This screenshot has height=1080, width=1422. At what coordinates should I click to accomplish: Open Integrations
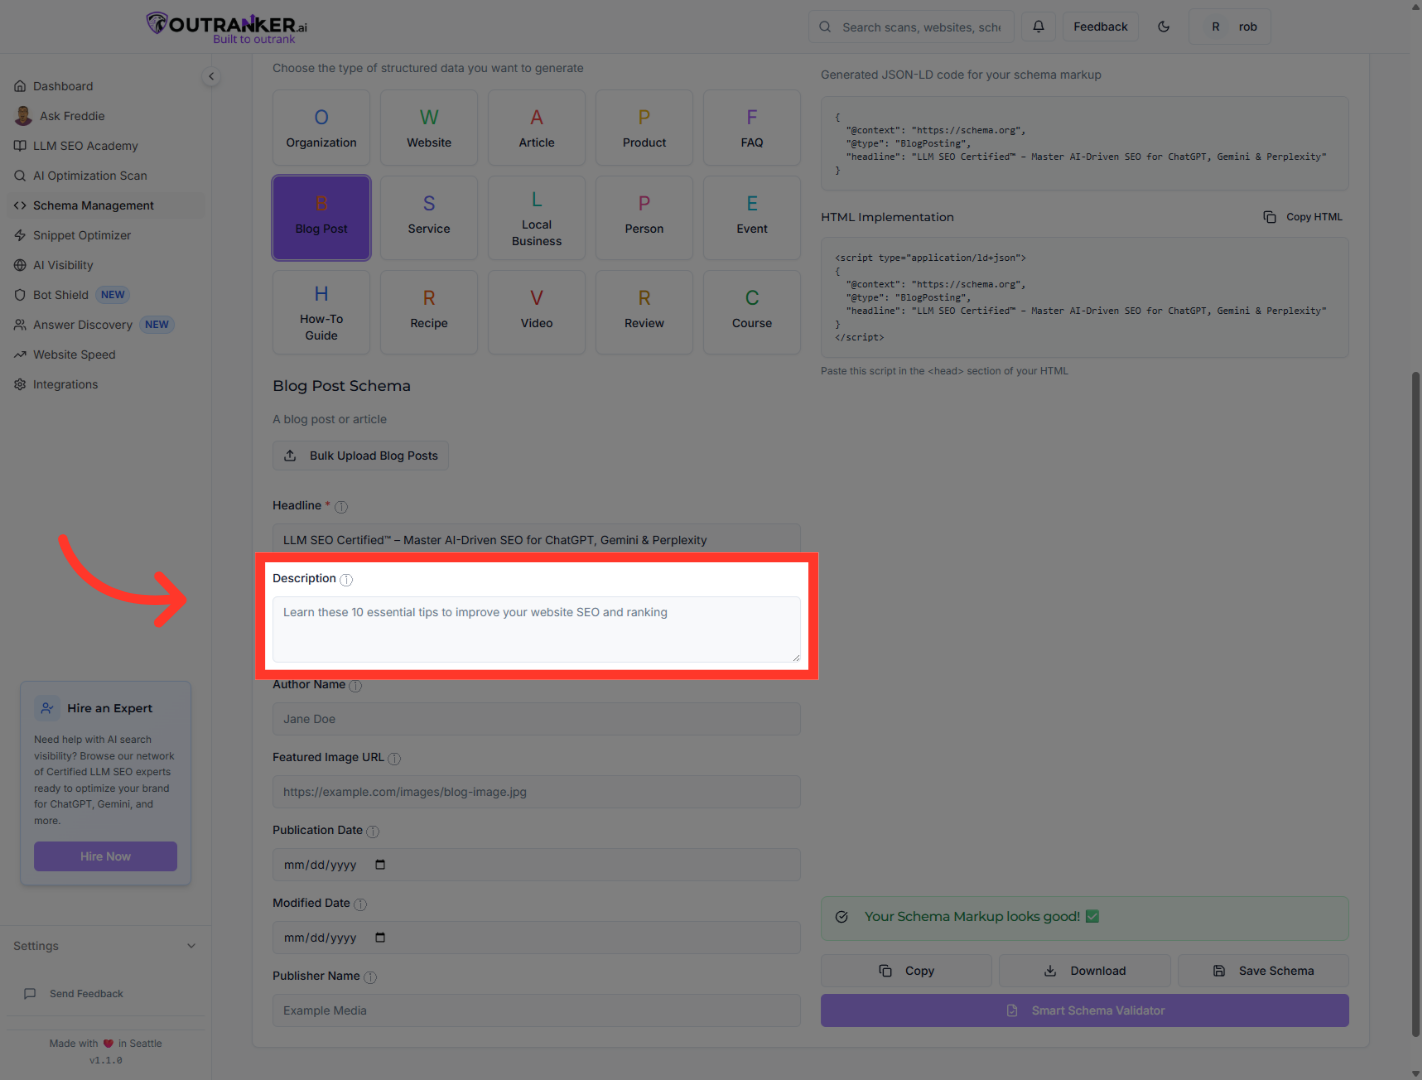point(105,385)
